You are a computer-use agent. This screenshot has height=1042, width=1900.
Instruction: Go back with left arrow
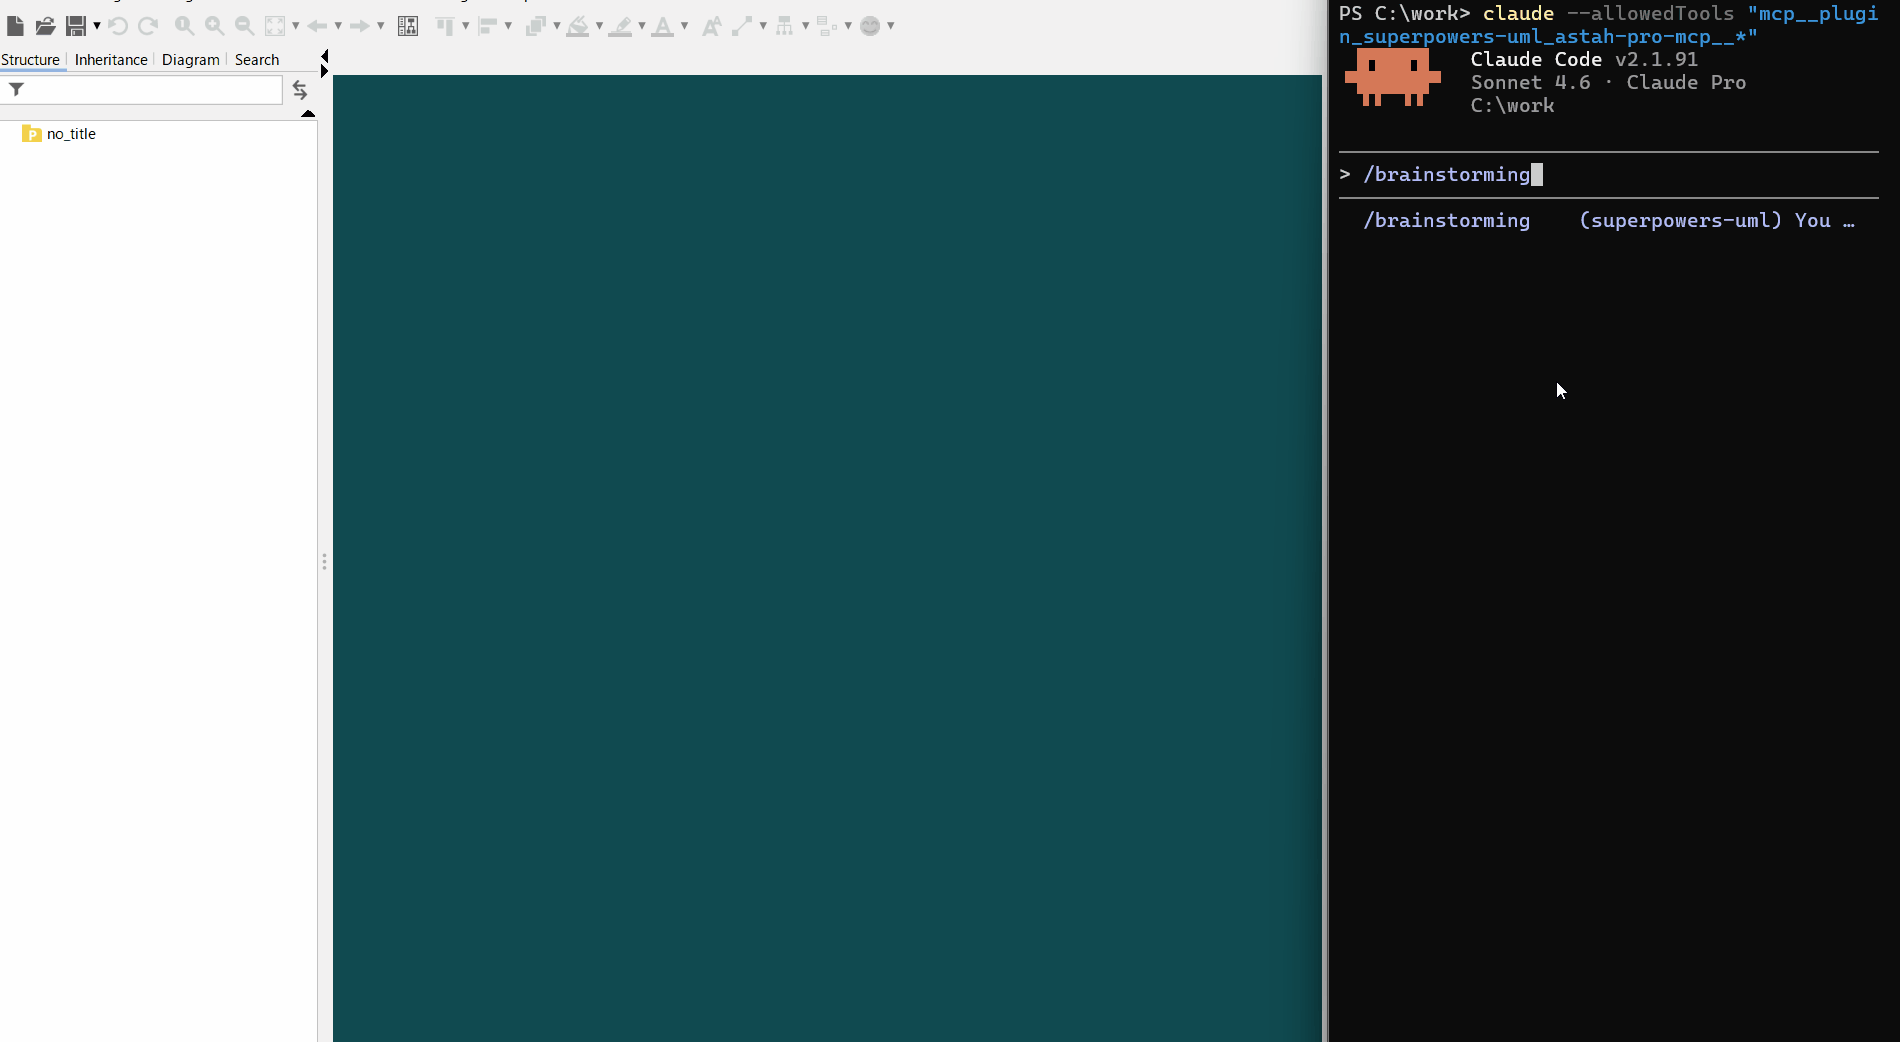coord(318,26)
